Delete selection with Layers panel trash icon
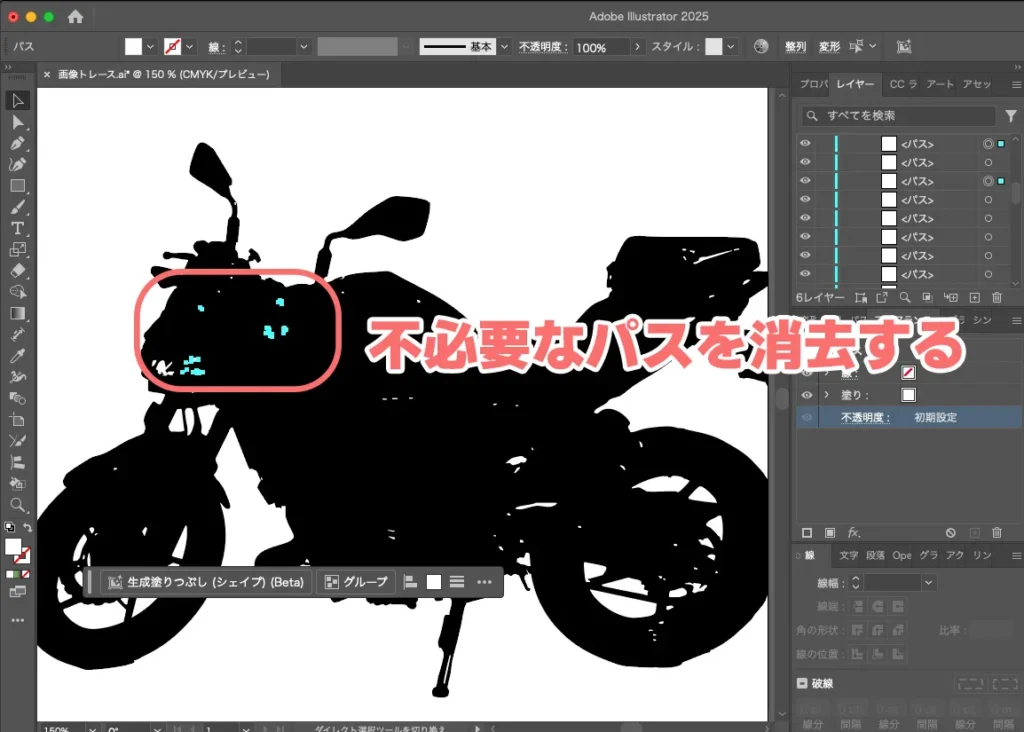The height and width of the screenshot is (732, 1024). click(996, 297)
